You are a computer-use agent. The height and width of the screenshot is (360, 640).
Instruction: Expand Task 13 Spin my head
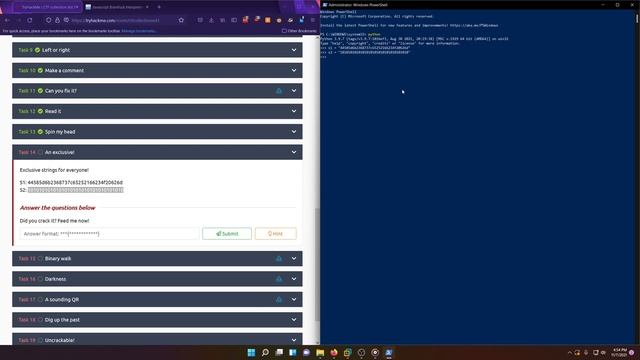[x=157, y=131]
